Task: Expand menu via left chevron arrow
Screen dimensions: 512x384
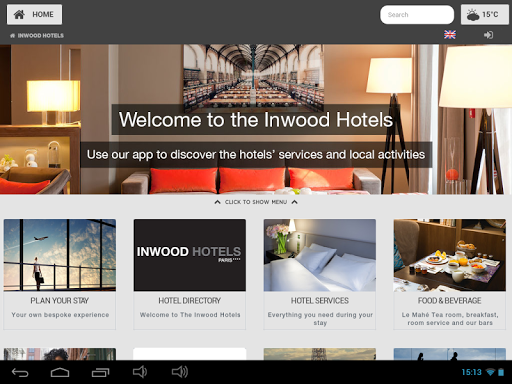Action: tap(217, 202)
